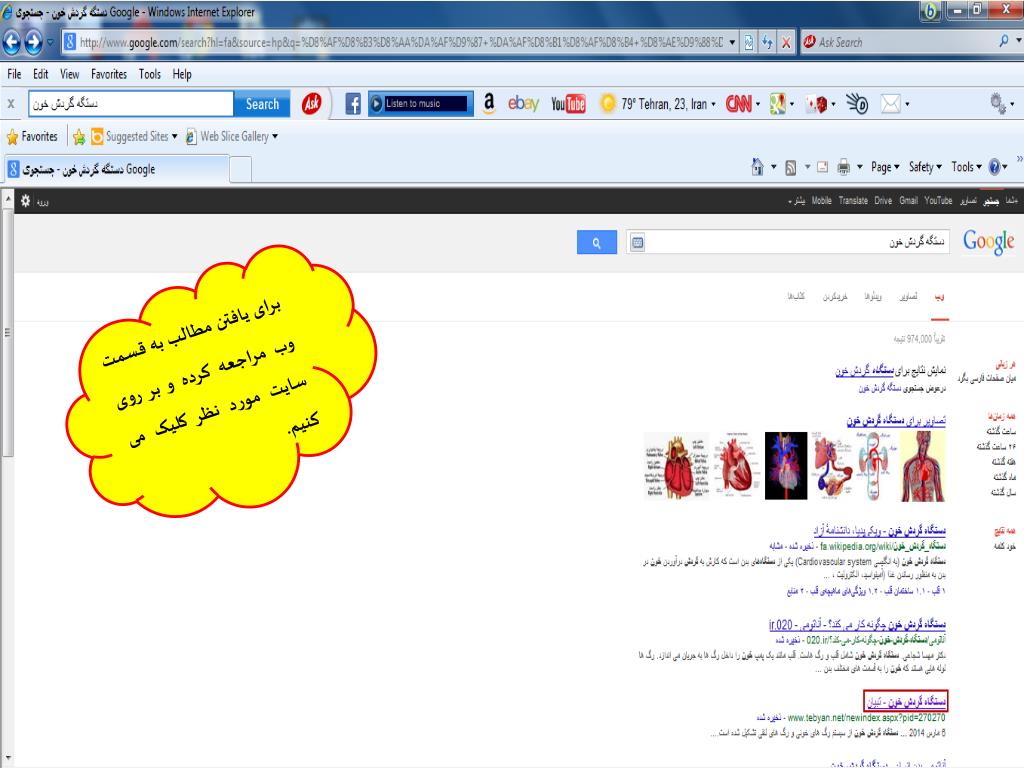Click on-screen keyboard icon in Google search box

click(x=637, y=243)
